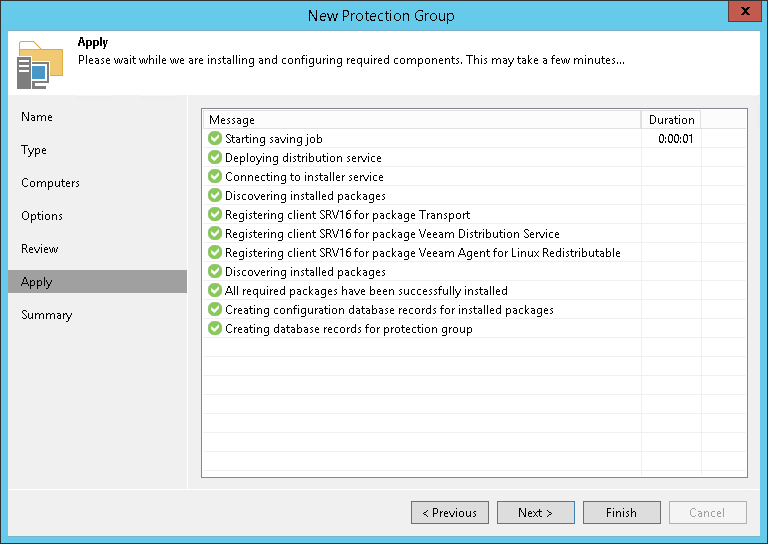Select the Apply step in sidebar

(97, 282)
